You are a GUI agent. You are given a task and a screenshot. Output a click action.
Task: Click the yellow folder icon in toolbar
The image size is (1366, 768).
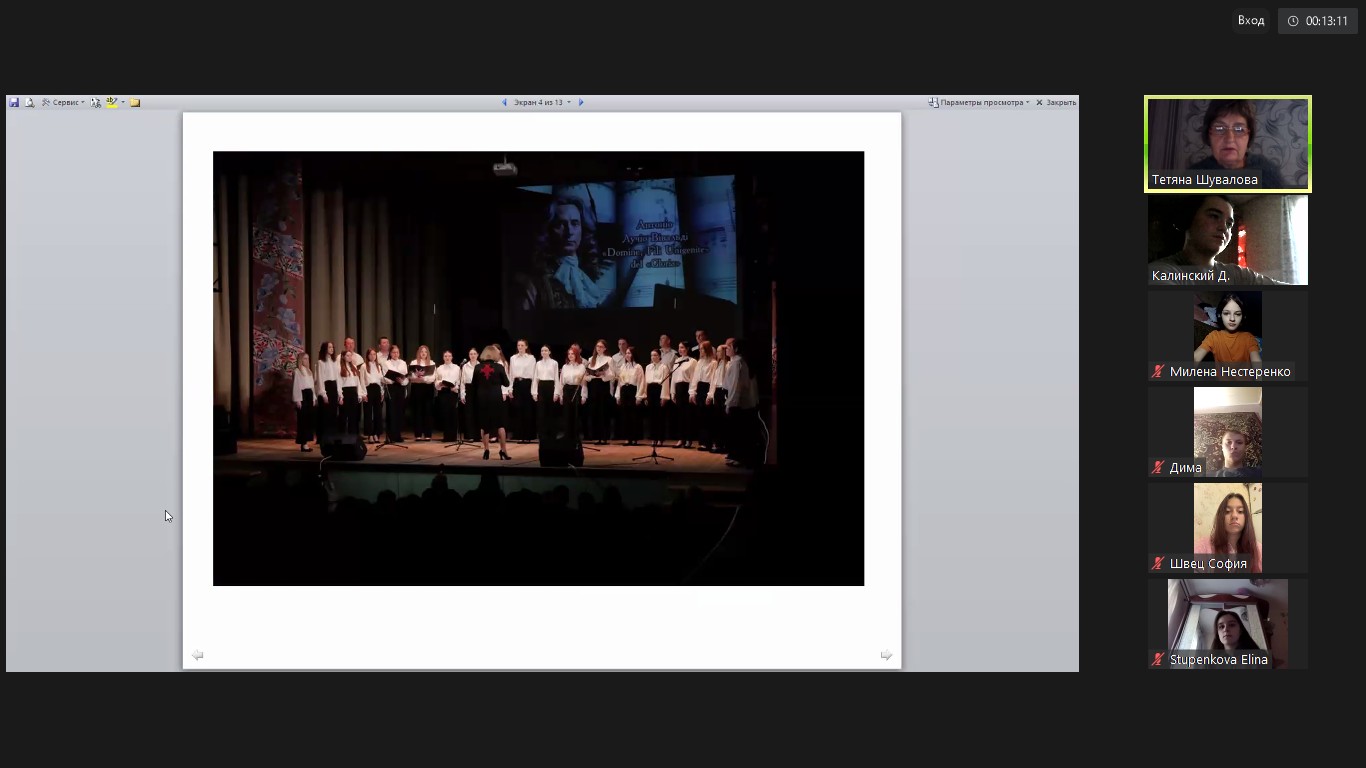tap(135, 102)
